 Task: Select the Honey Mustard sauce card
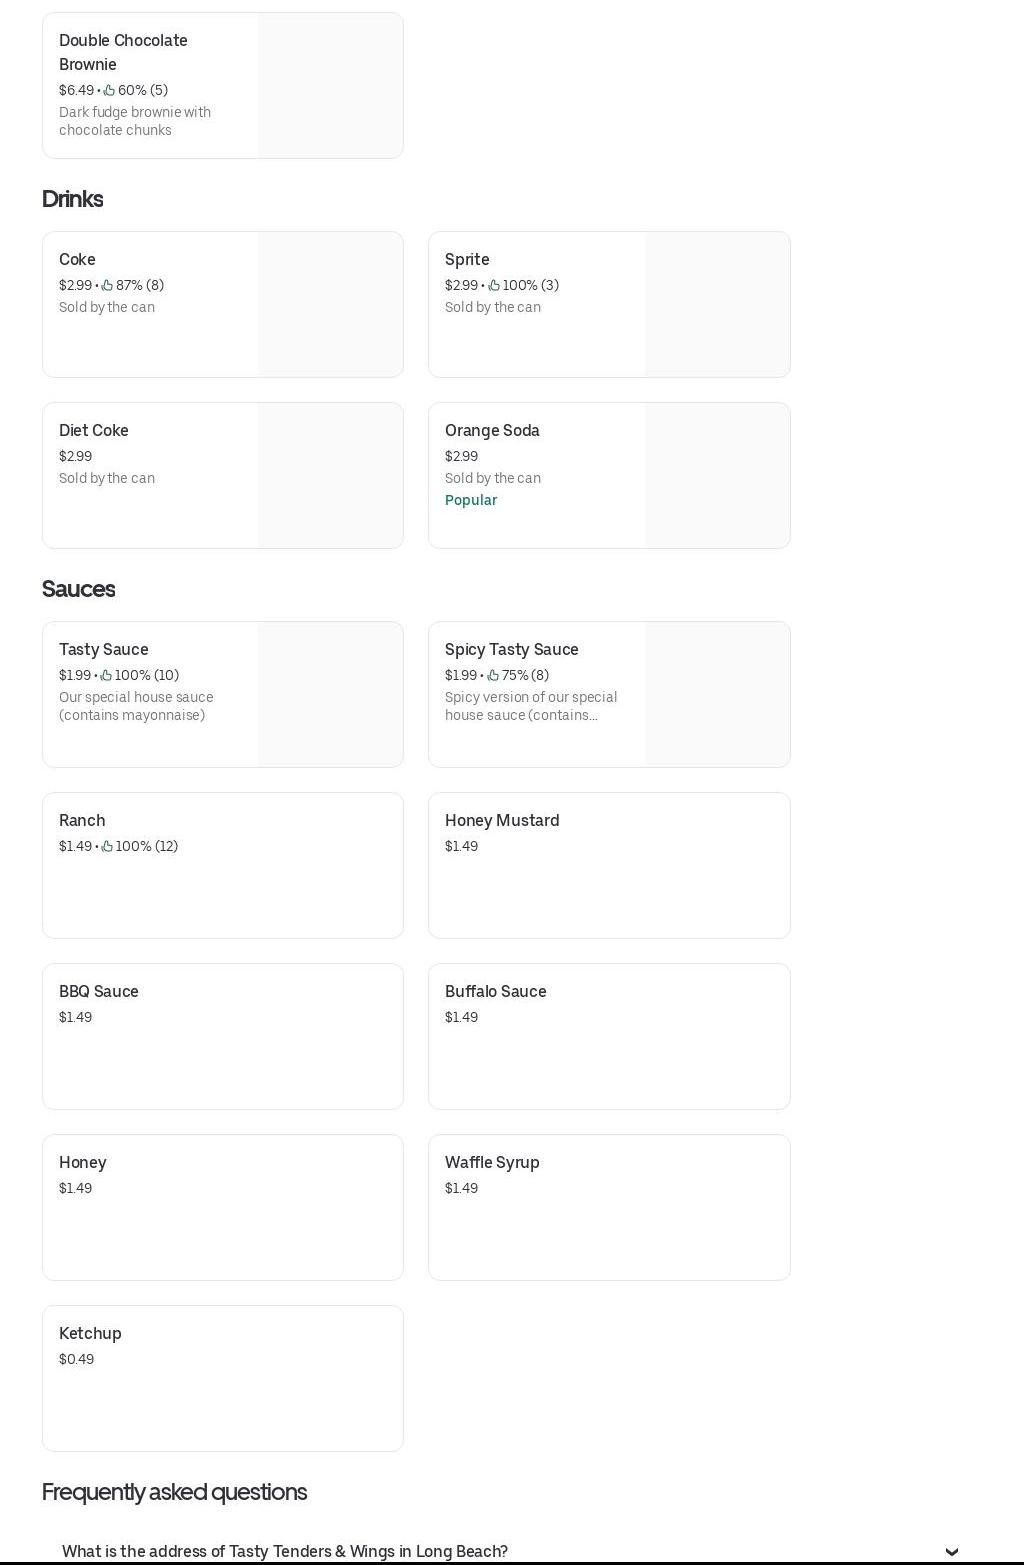coord(608,865)
